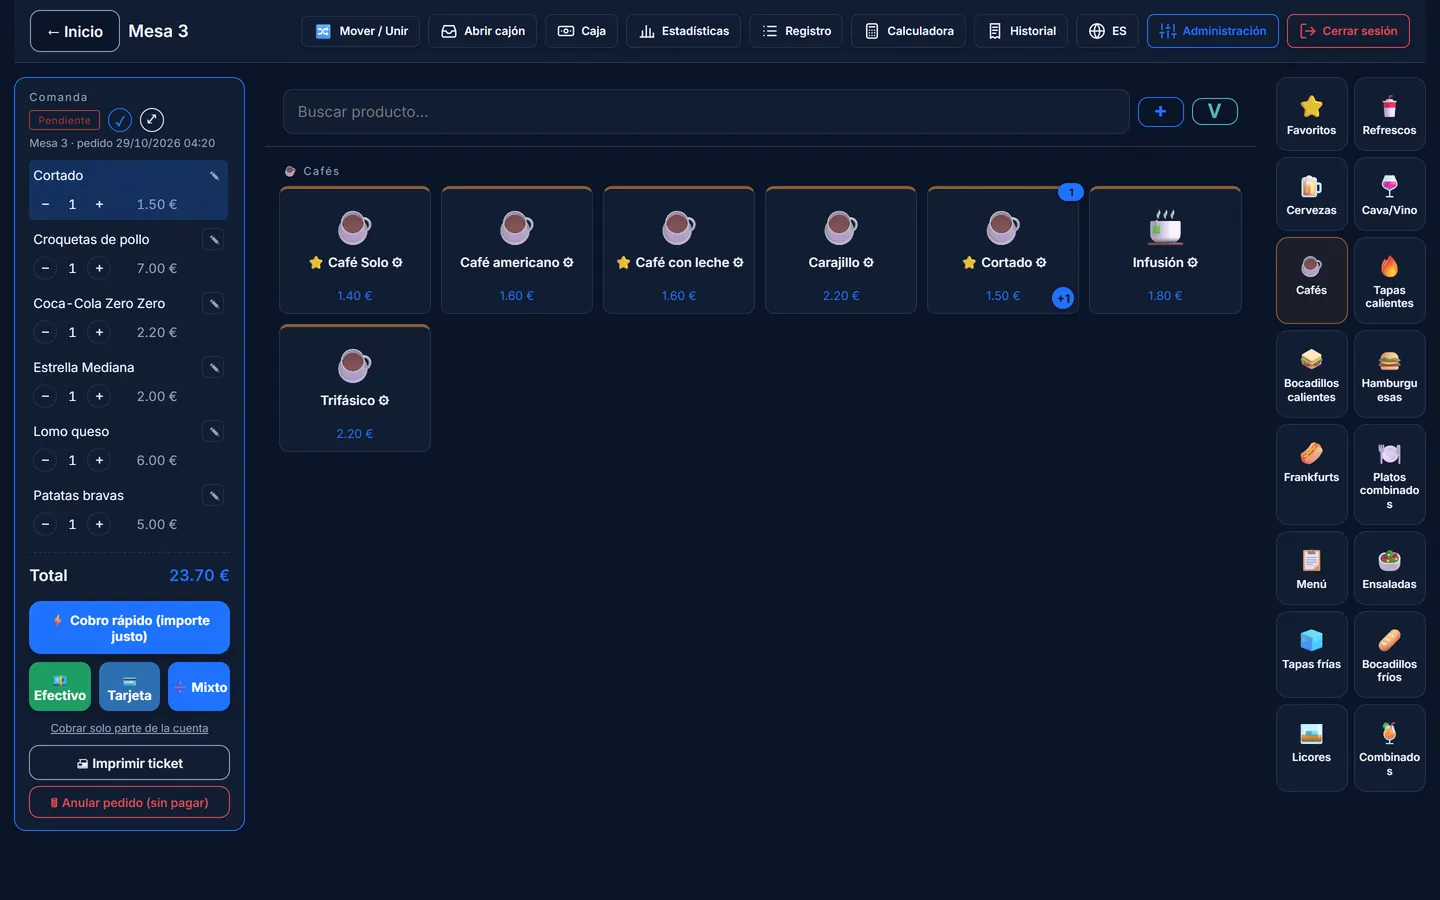
Task: Open the gear on Café americano card
Action: click(x=568, y=263)
